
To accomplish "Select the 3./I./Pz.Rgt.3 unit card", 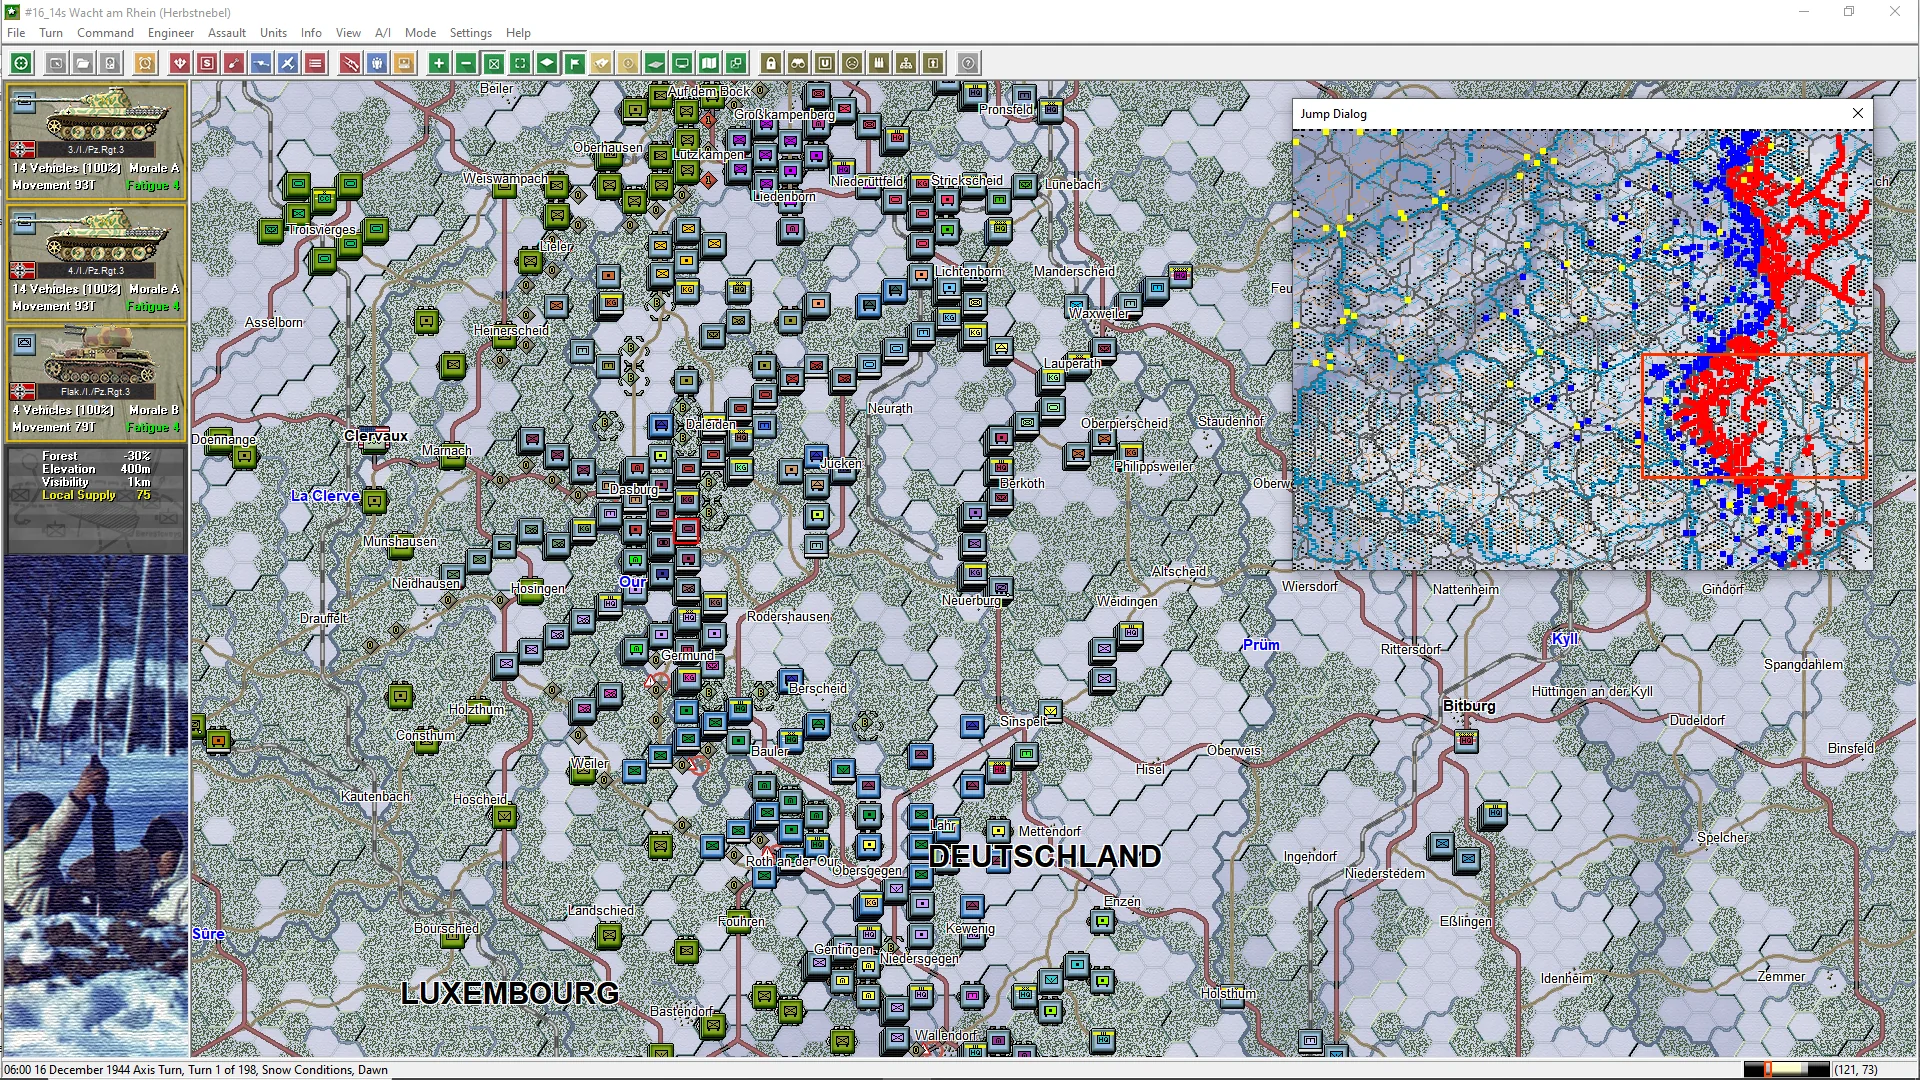I will [x=96, y=140].
